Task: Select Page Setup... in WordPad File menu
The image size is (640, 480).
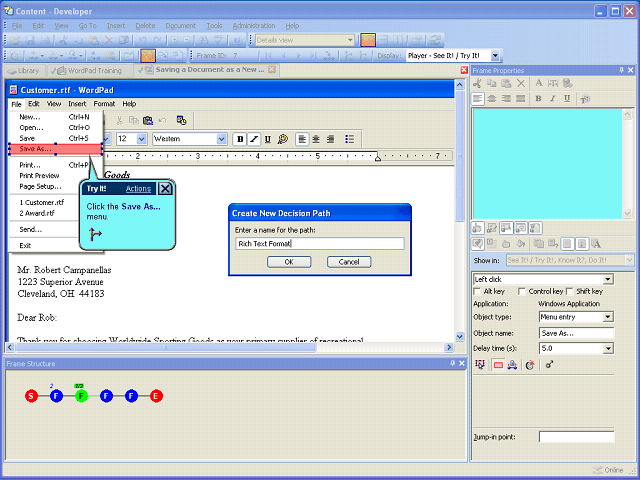Action: 40,187
